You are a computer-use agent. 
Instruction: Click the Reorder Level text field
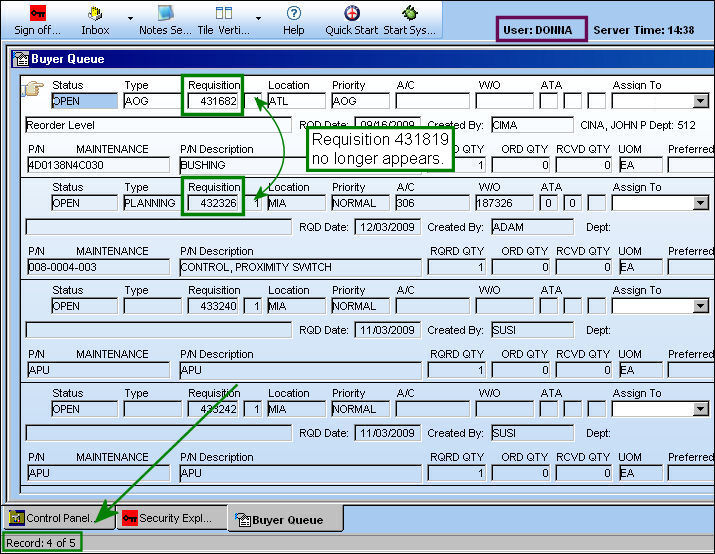(158, 125)
